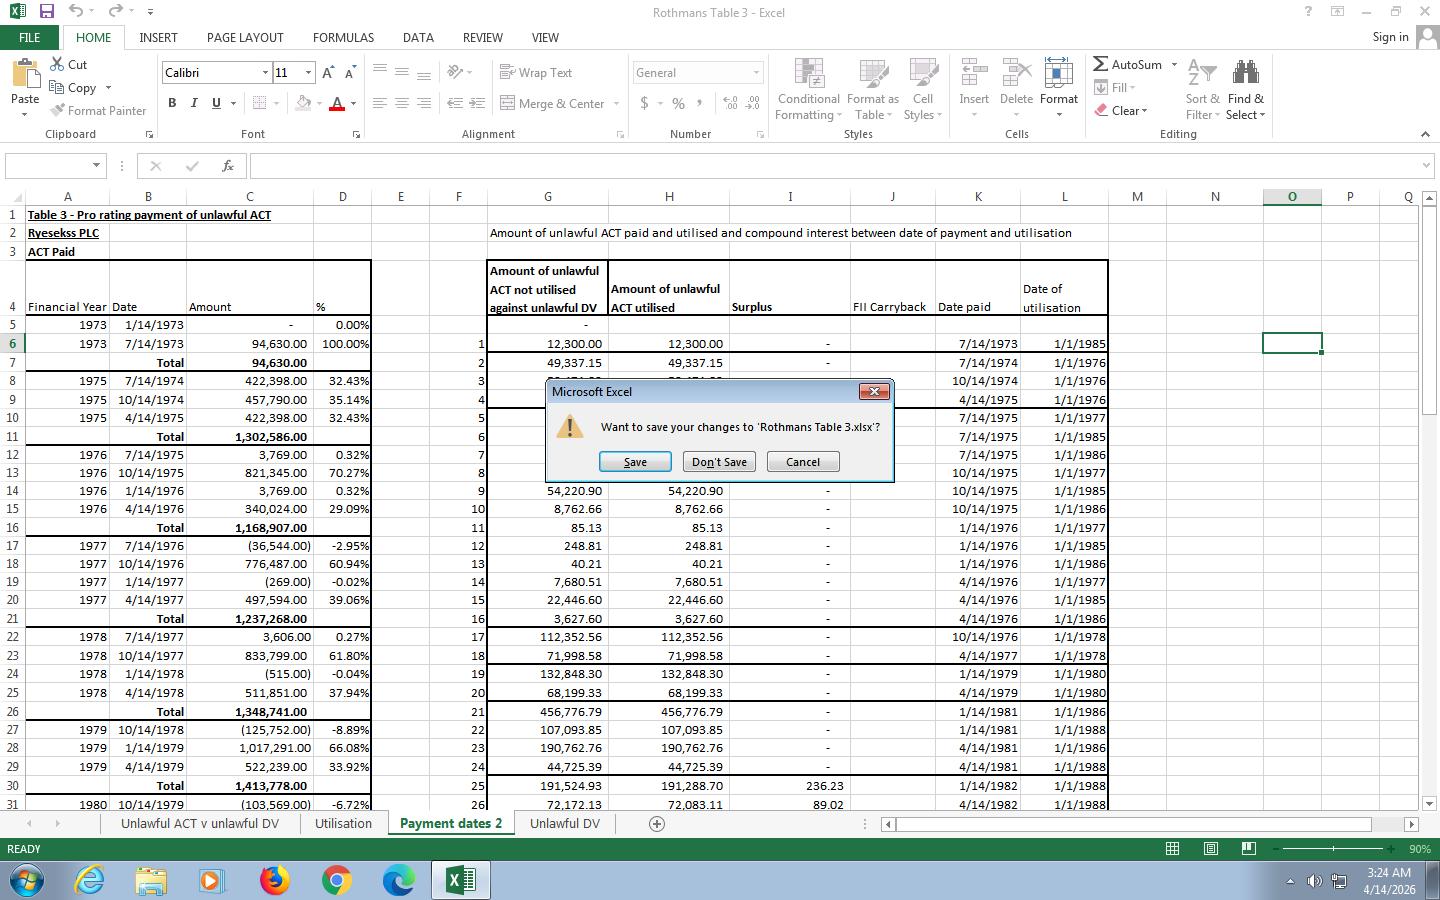Add a new sheet with plus icon

coord(657,824)
